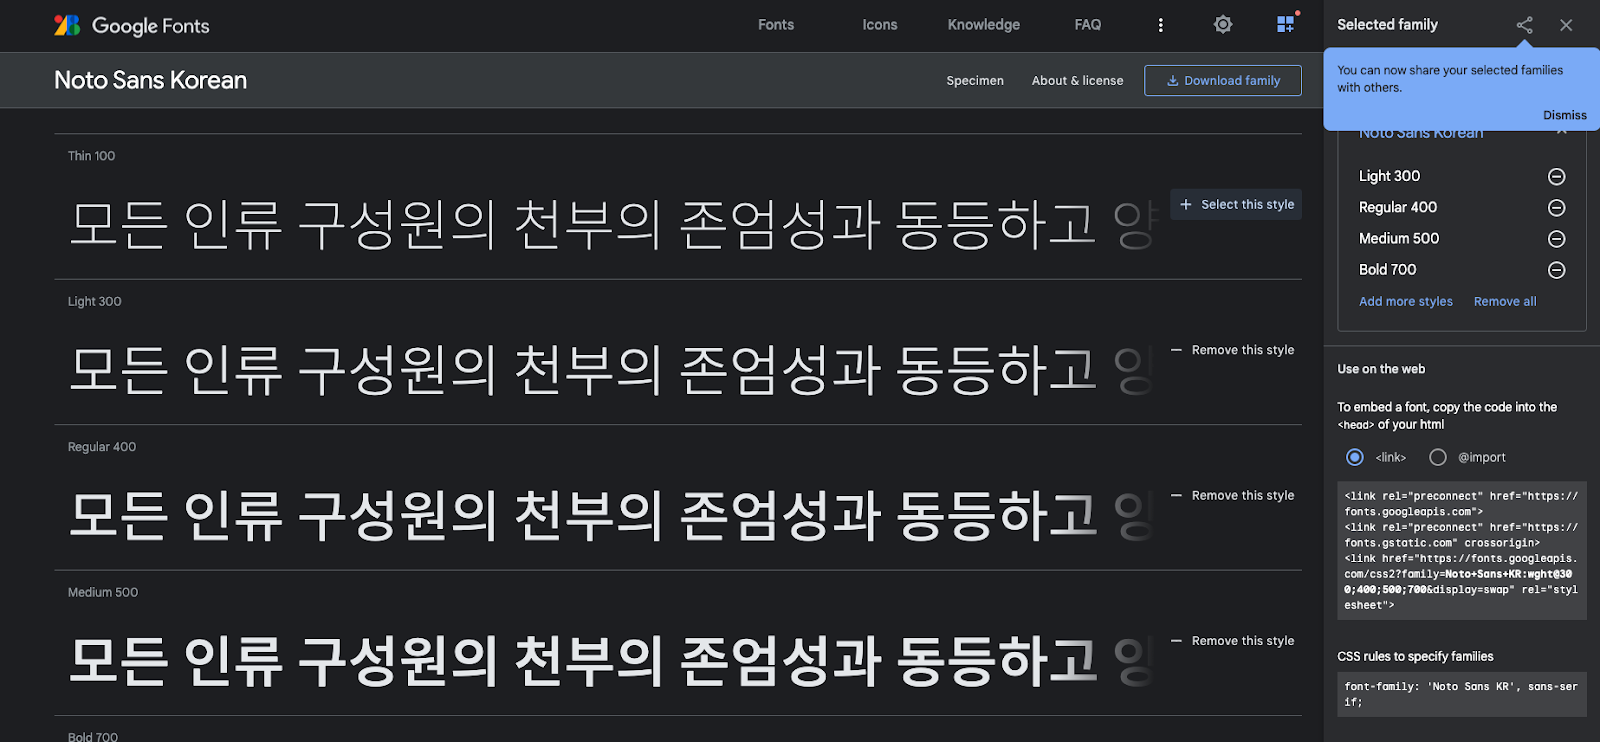Viewport: 1600px width, 742px height.
Task: Open the selected families grid icon
Action: pos(1287,24)
